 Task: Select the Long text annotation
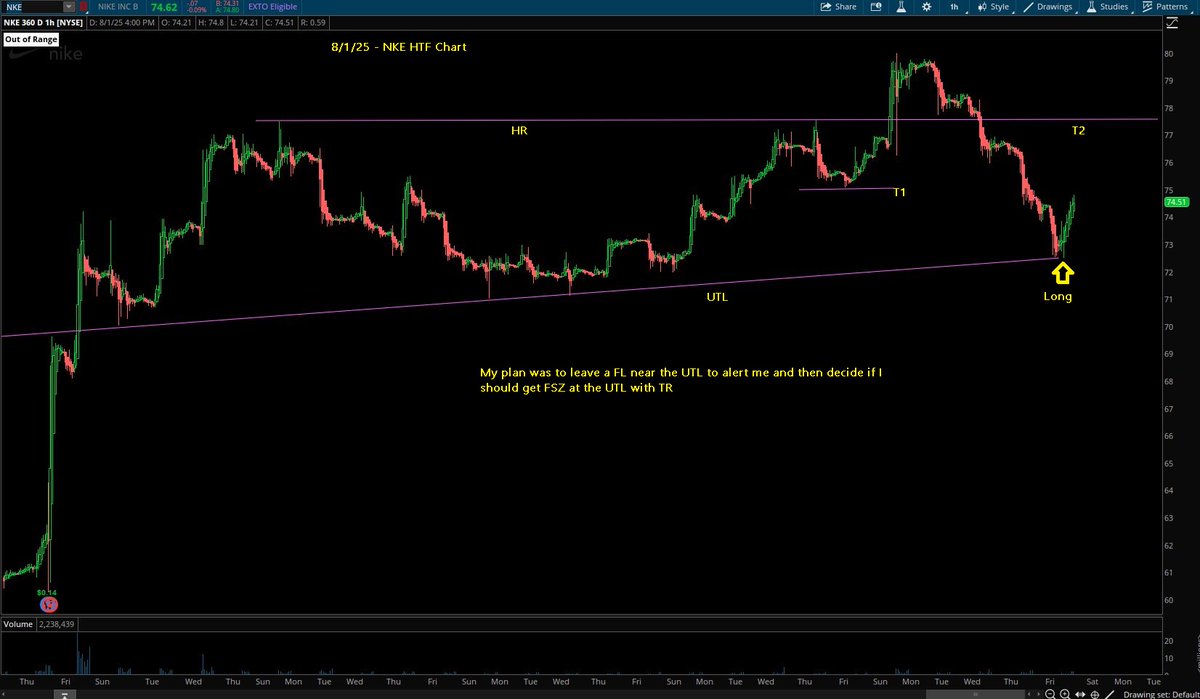coord(1058,296)
